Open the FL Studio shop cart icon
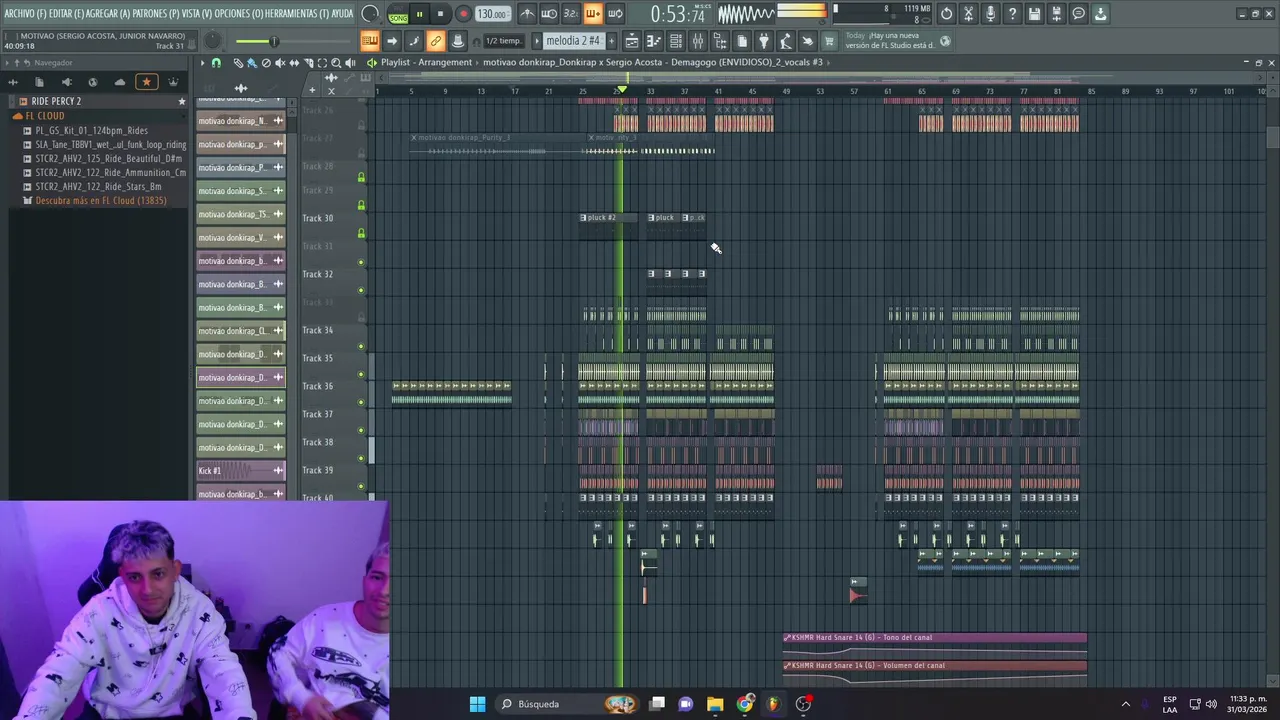This screenshot has width=1280, height=720. coord(830,41)
